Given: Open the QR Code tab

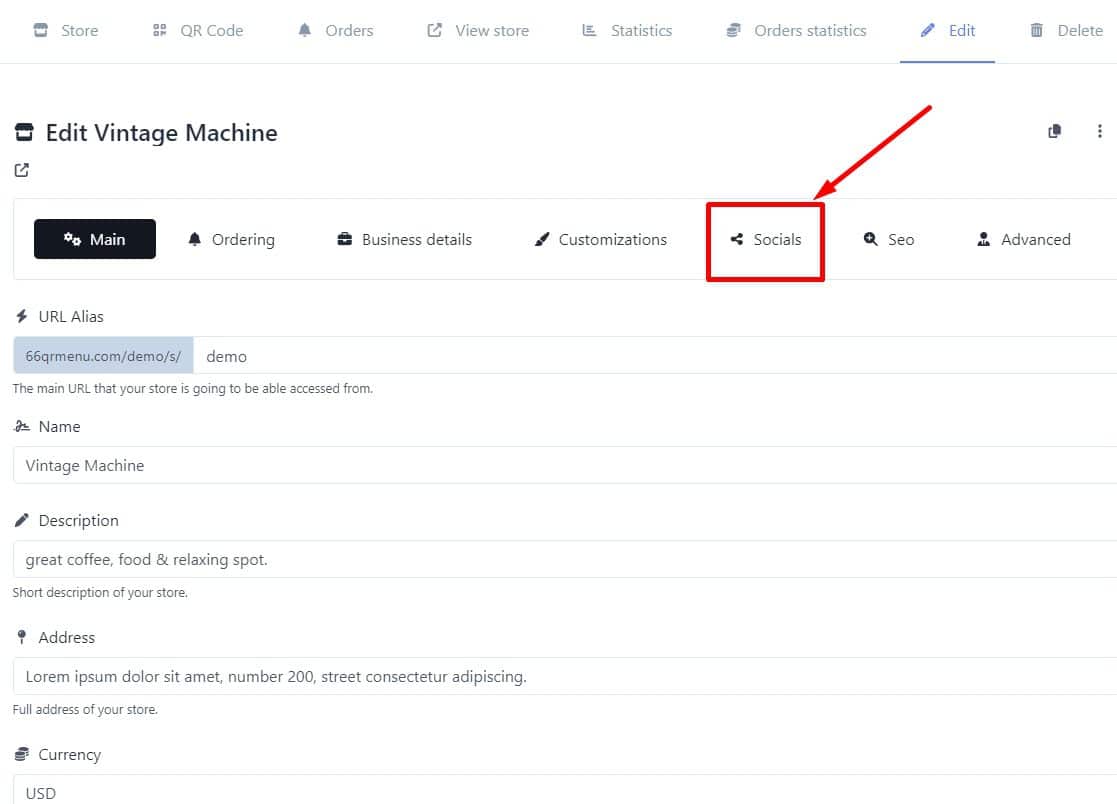Looking at the screenshot, I should tap(197, 31).
